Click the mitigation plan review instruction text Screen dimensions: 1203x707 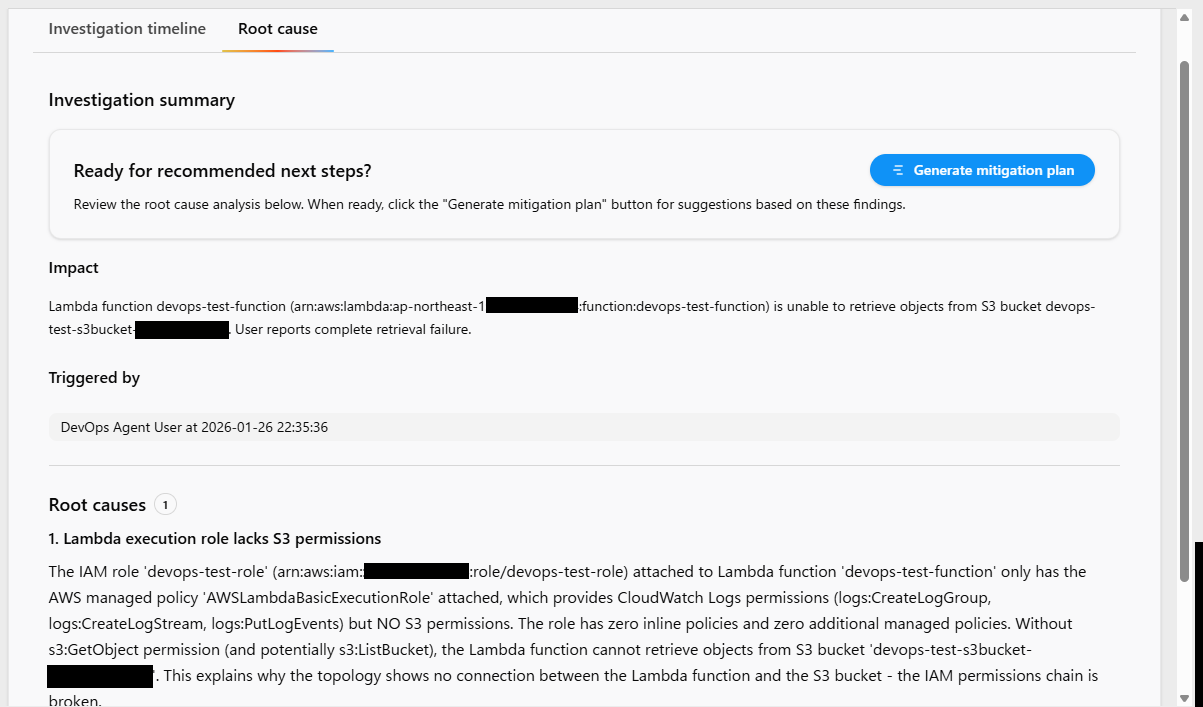point(489,205)
